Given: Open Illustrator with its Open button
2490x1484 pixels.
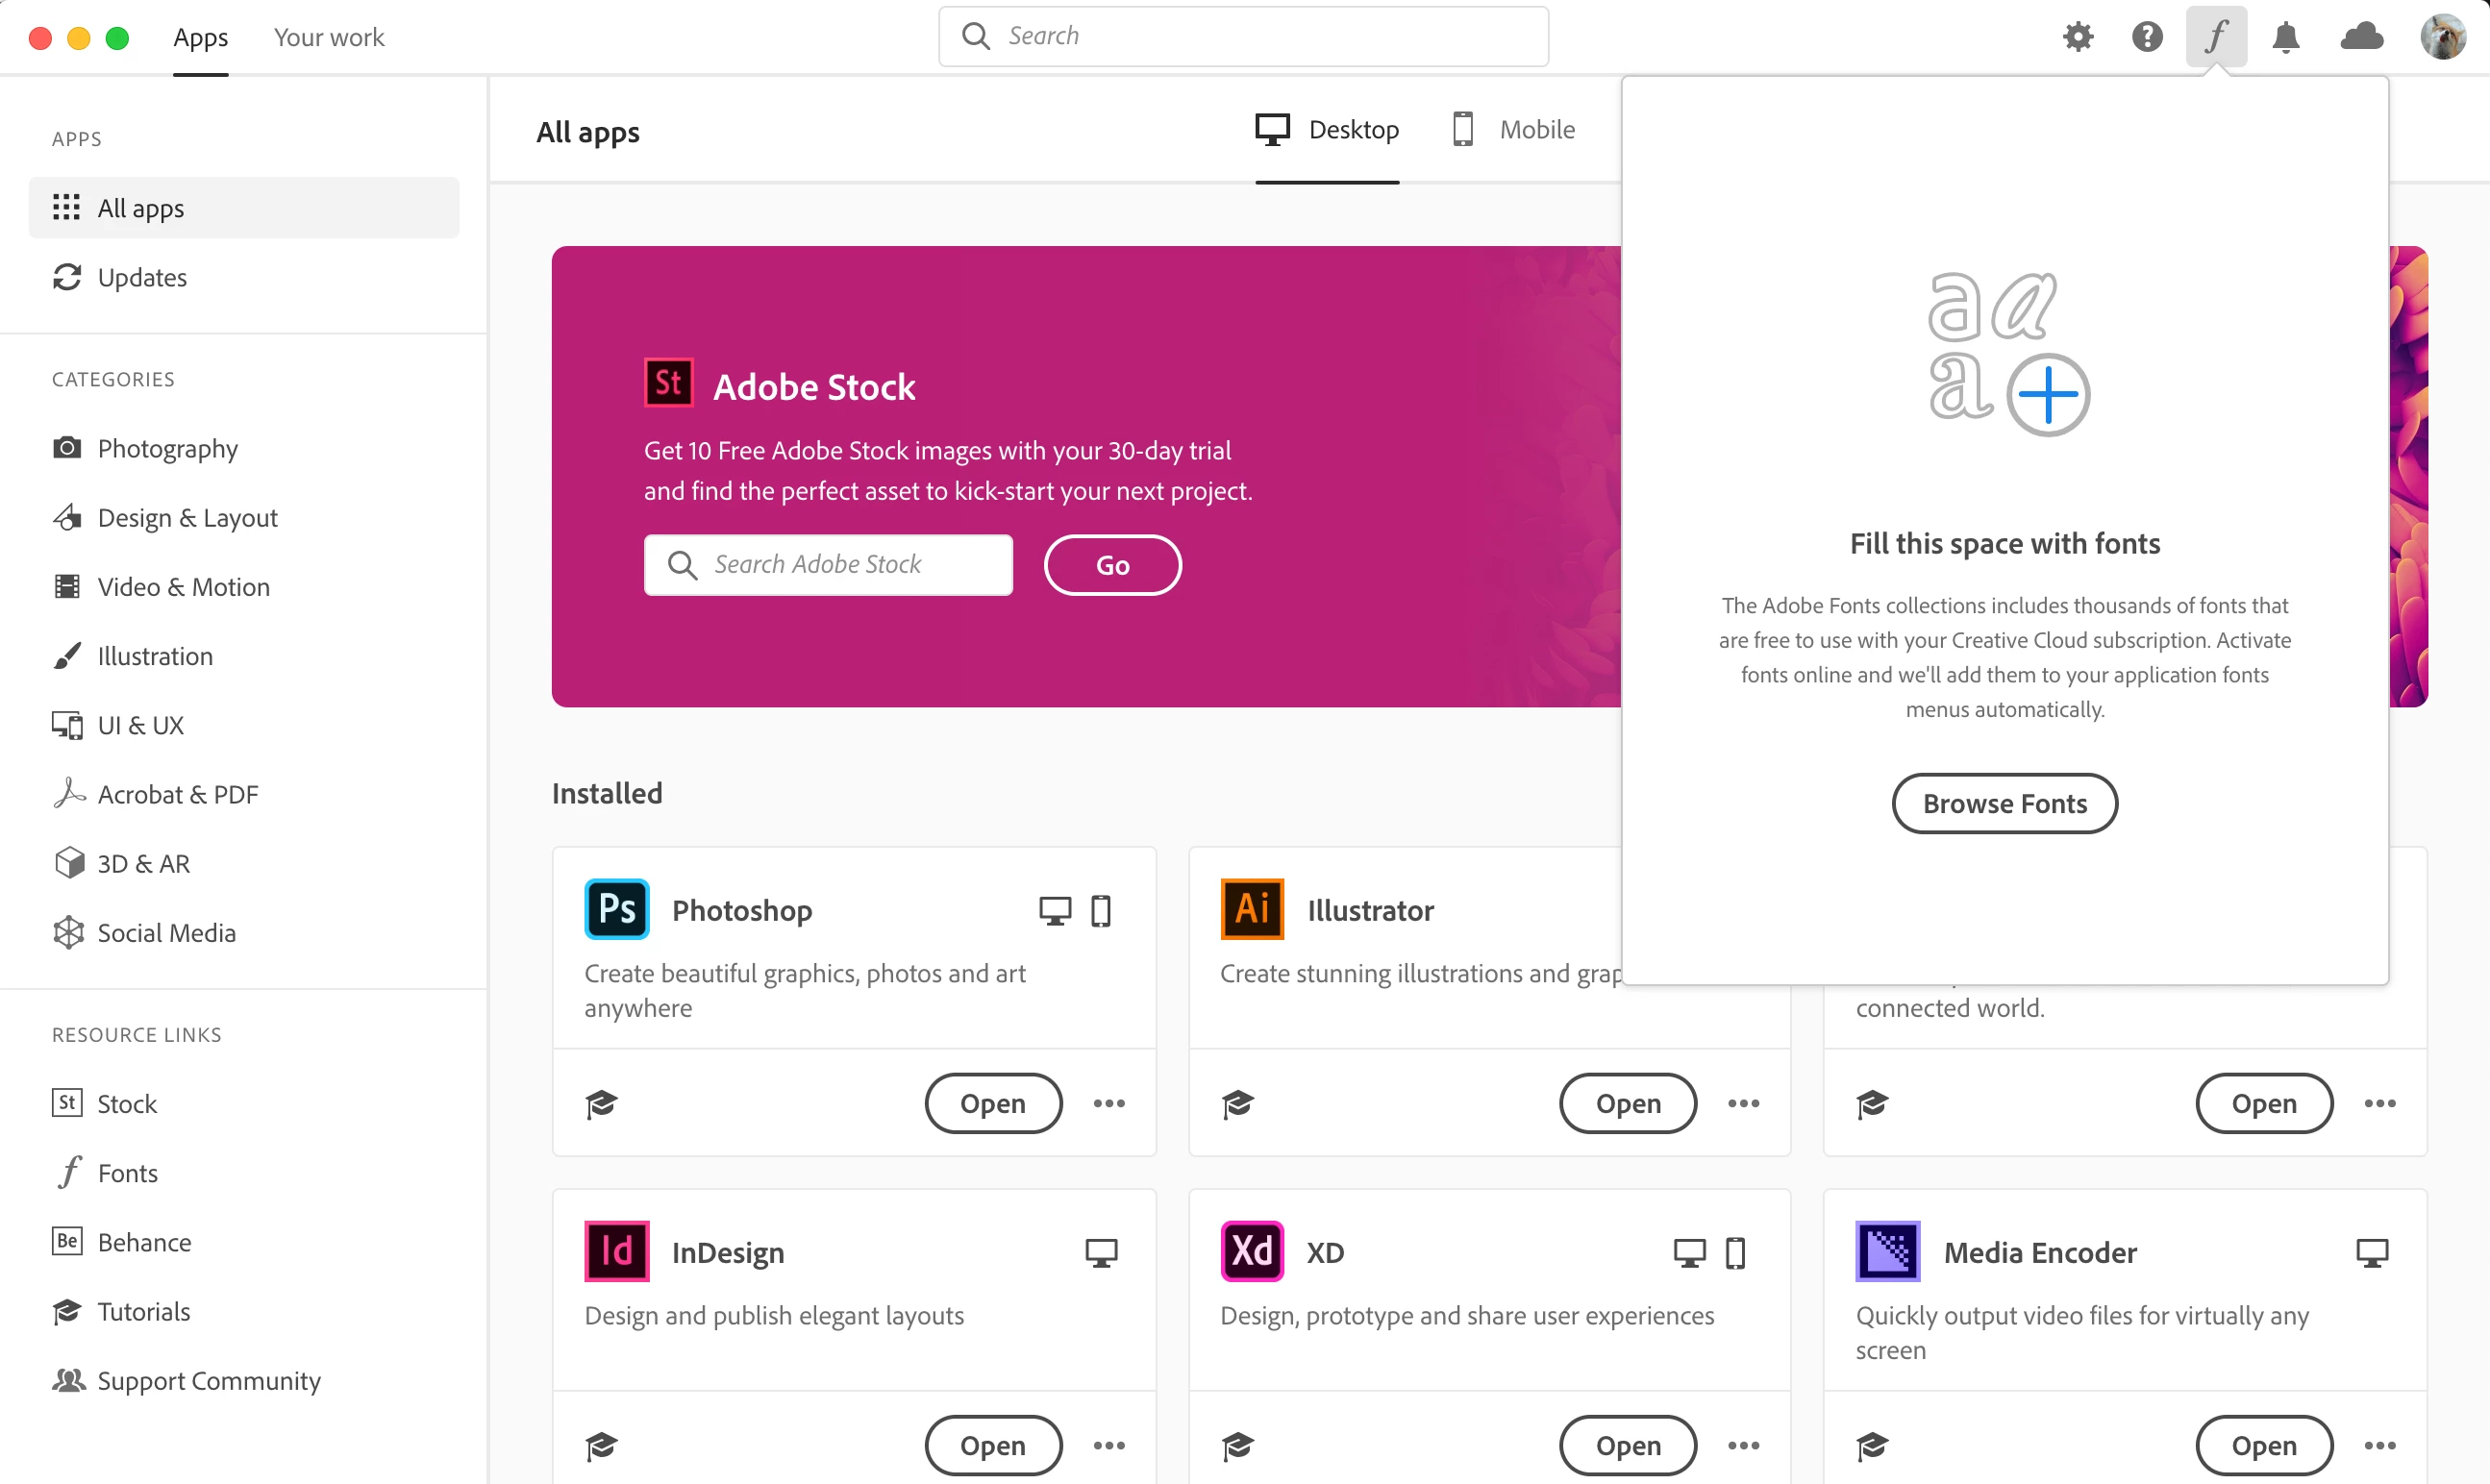Looking at the screenshot, I should coord(1627,1104).
